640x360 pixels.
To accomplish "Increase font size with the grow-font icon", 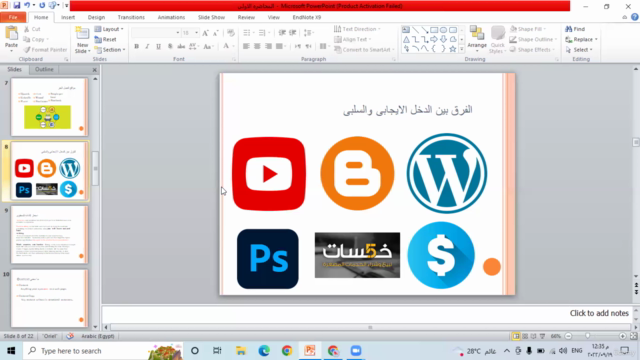I will (205, 33).
